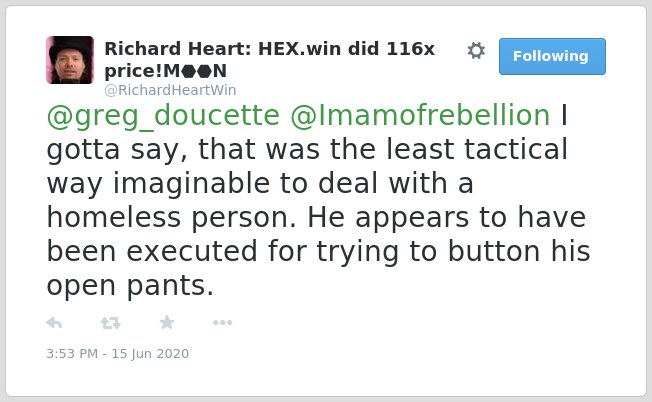Select the 'HEX.win' text in the profile name
Screen dimensions: 652x402
299,49
